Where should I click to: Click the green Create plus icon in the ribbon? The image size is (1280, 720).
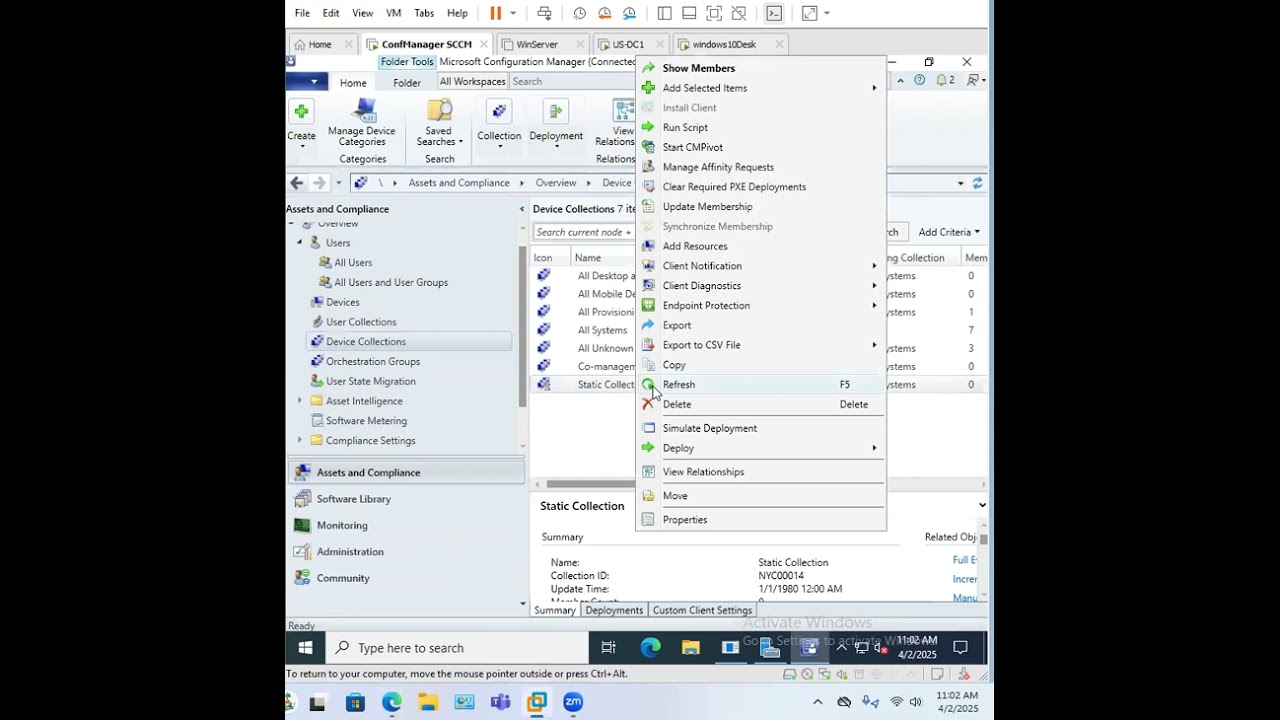301,112
